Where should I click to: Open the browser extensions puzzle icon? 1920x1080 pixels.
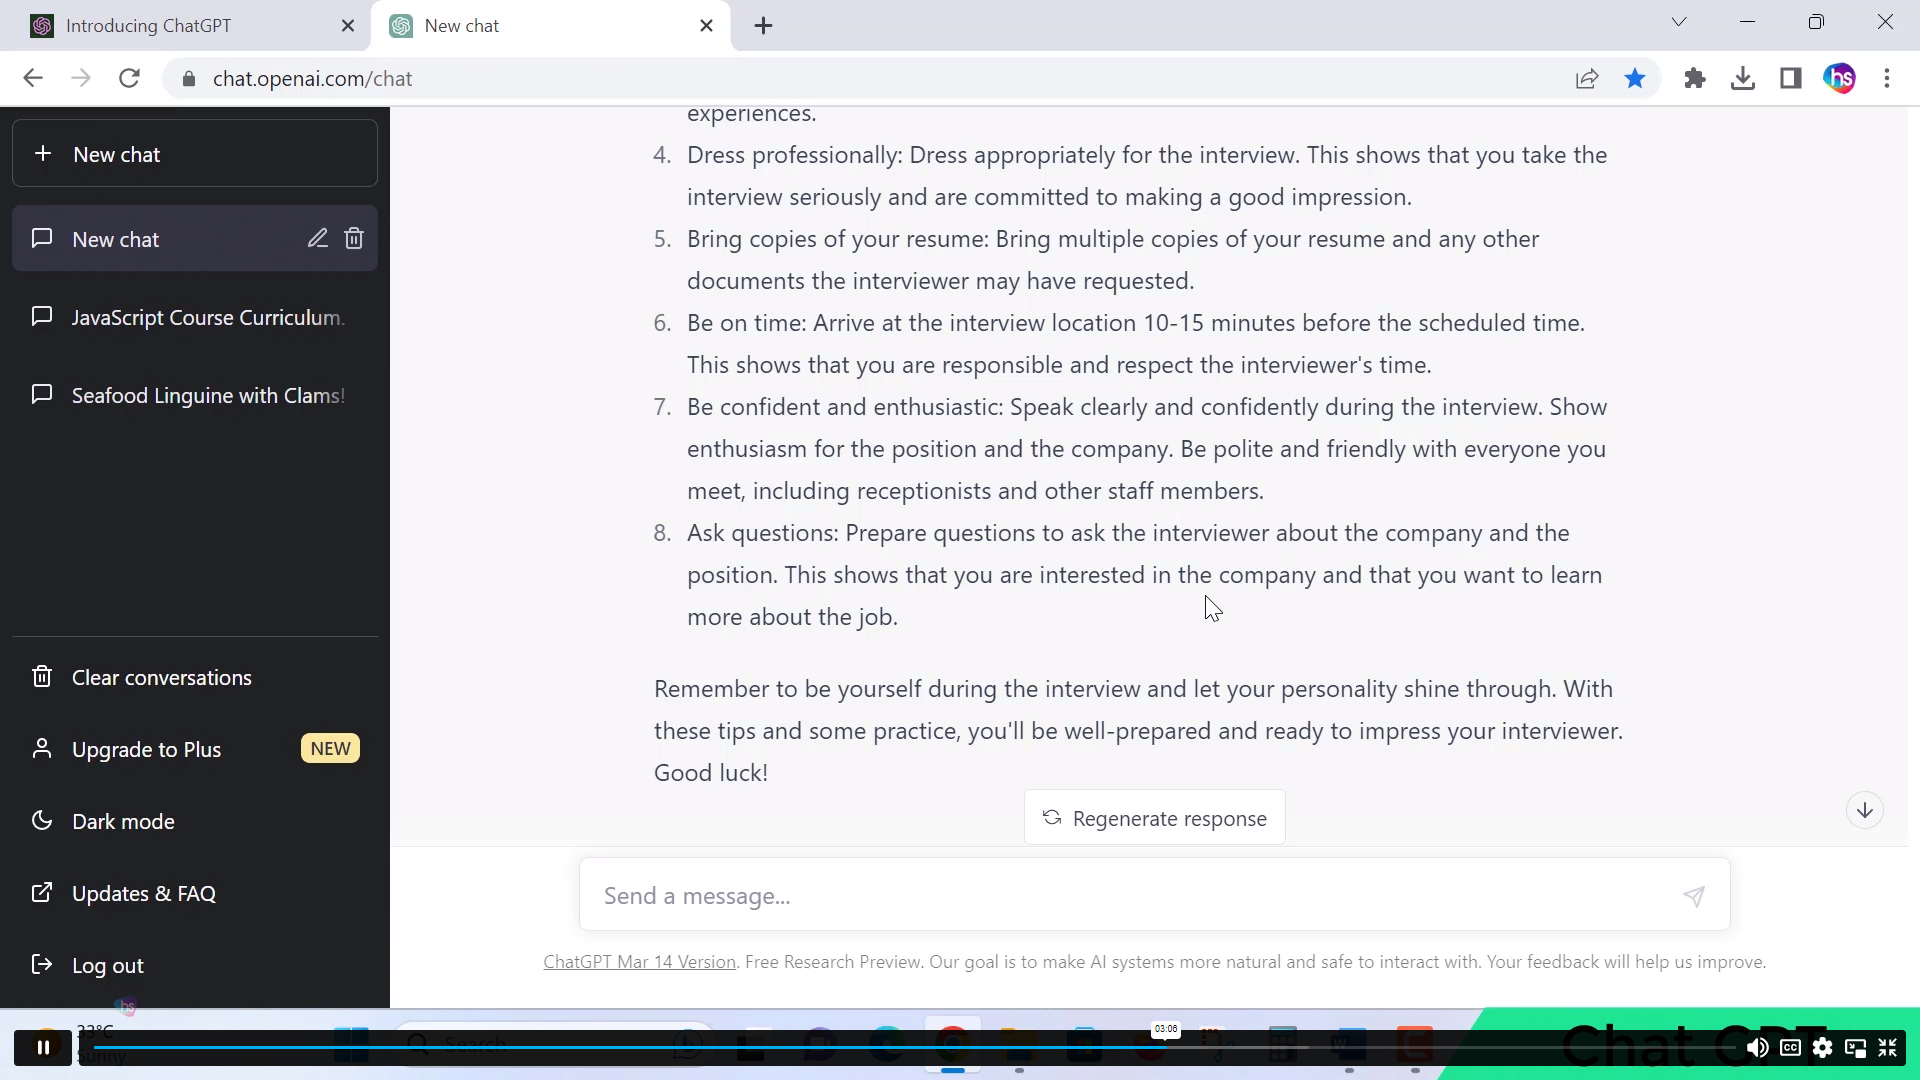1694,79
